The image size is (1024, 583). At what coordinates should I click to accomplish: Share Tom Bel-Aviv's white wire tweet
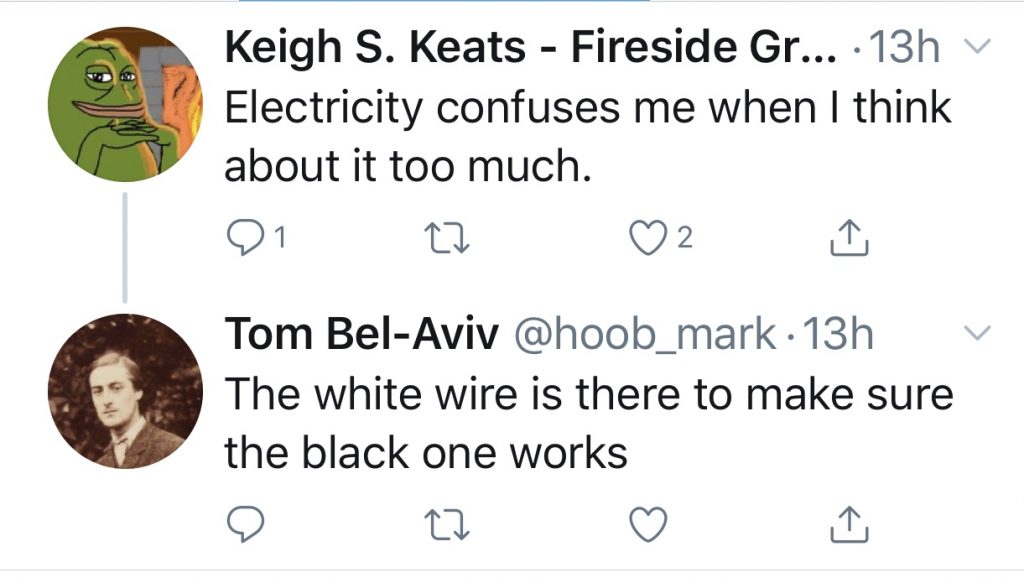click(849, 524)
